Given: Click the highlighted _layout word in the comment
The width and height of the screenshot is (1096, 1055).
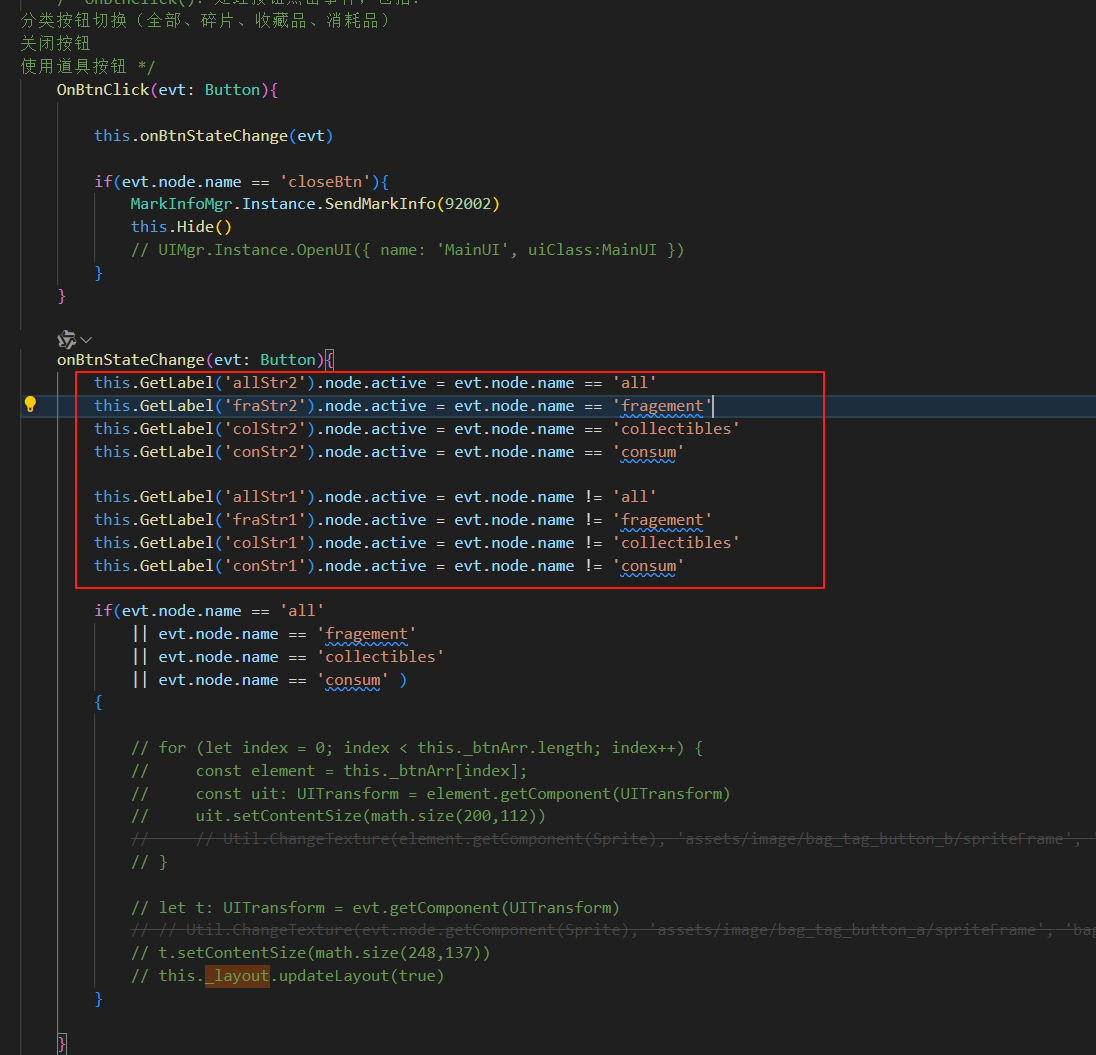Looking at the screenshot, I should (x=237, y=976).
